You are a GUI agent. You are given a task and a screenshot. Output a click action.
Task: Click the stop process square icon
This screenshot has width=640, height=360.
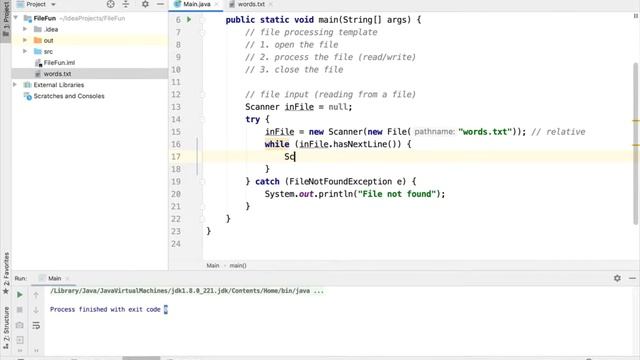(20, 310)
